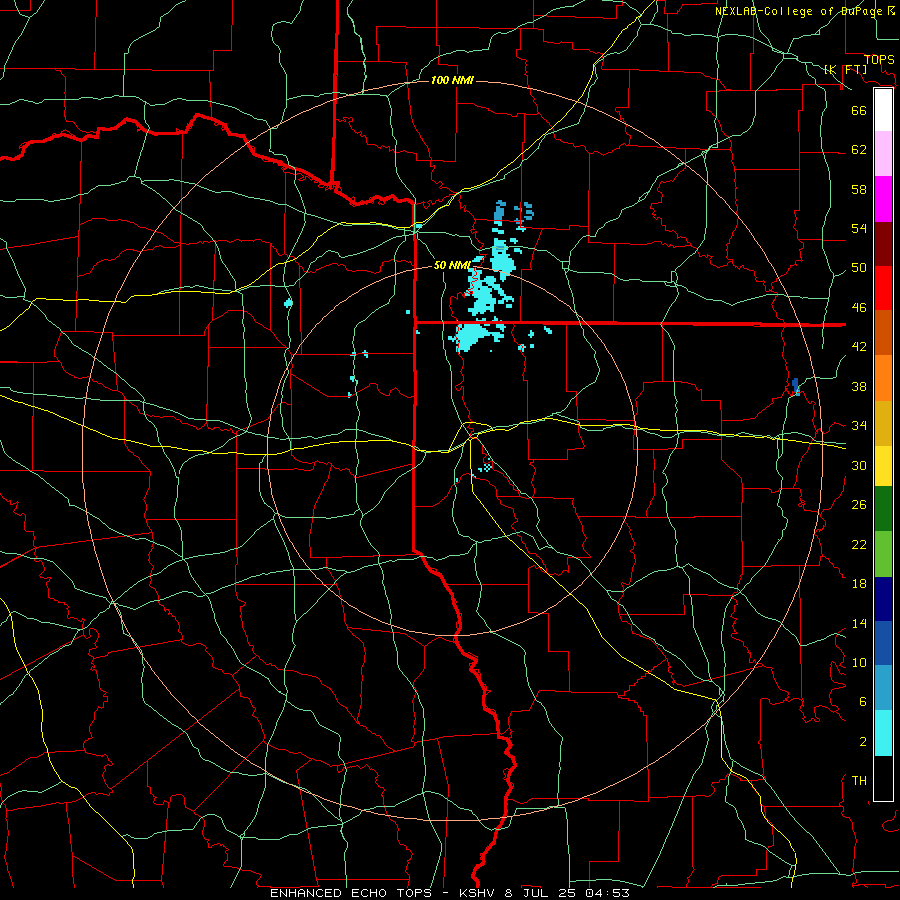
Task: Click the 'KSHV' radar site identifier
Action: click(x=478, y=893)
